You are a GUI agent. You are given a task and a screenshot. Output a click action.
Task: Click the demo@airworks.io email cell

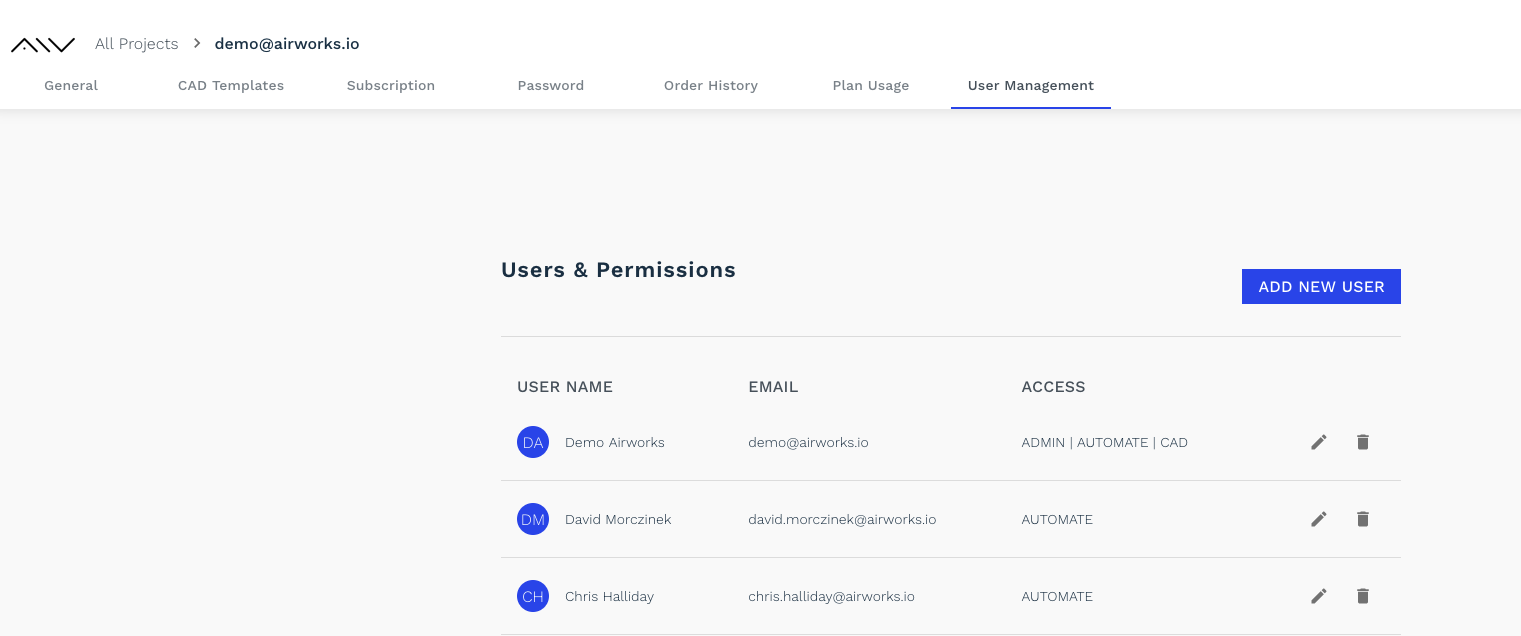tap(808, 442)
